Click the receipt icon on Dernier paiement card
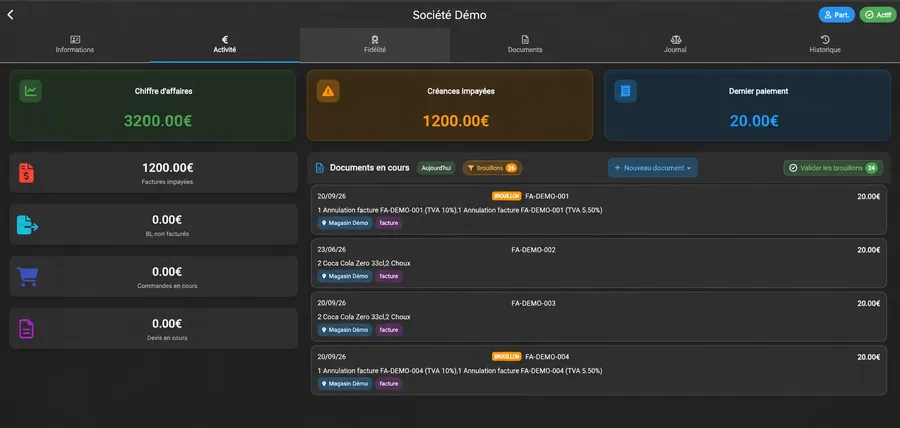This screenshot has height=428, width=900. pyautogui.click(x=625, y=91)
